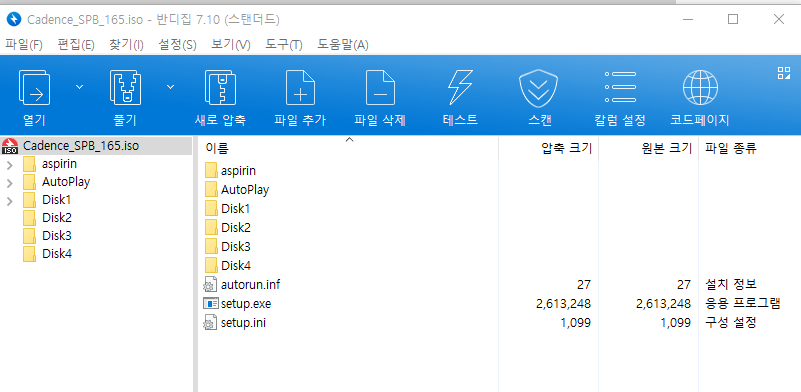Click the Bandizip logo in title bar

point(14,19)
